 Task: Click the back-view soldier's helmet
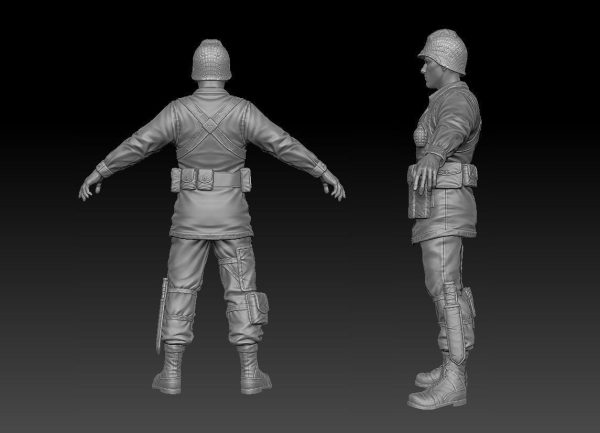pyautogui.click(x=211, y=60)
